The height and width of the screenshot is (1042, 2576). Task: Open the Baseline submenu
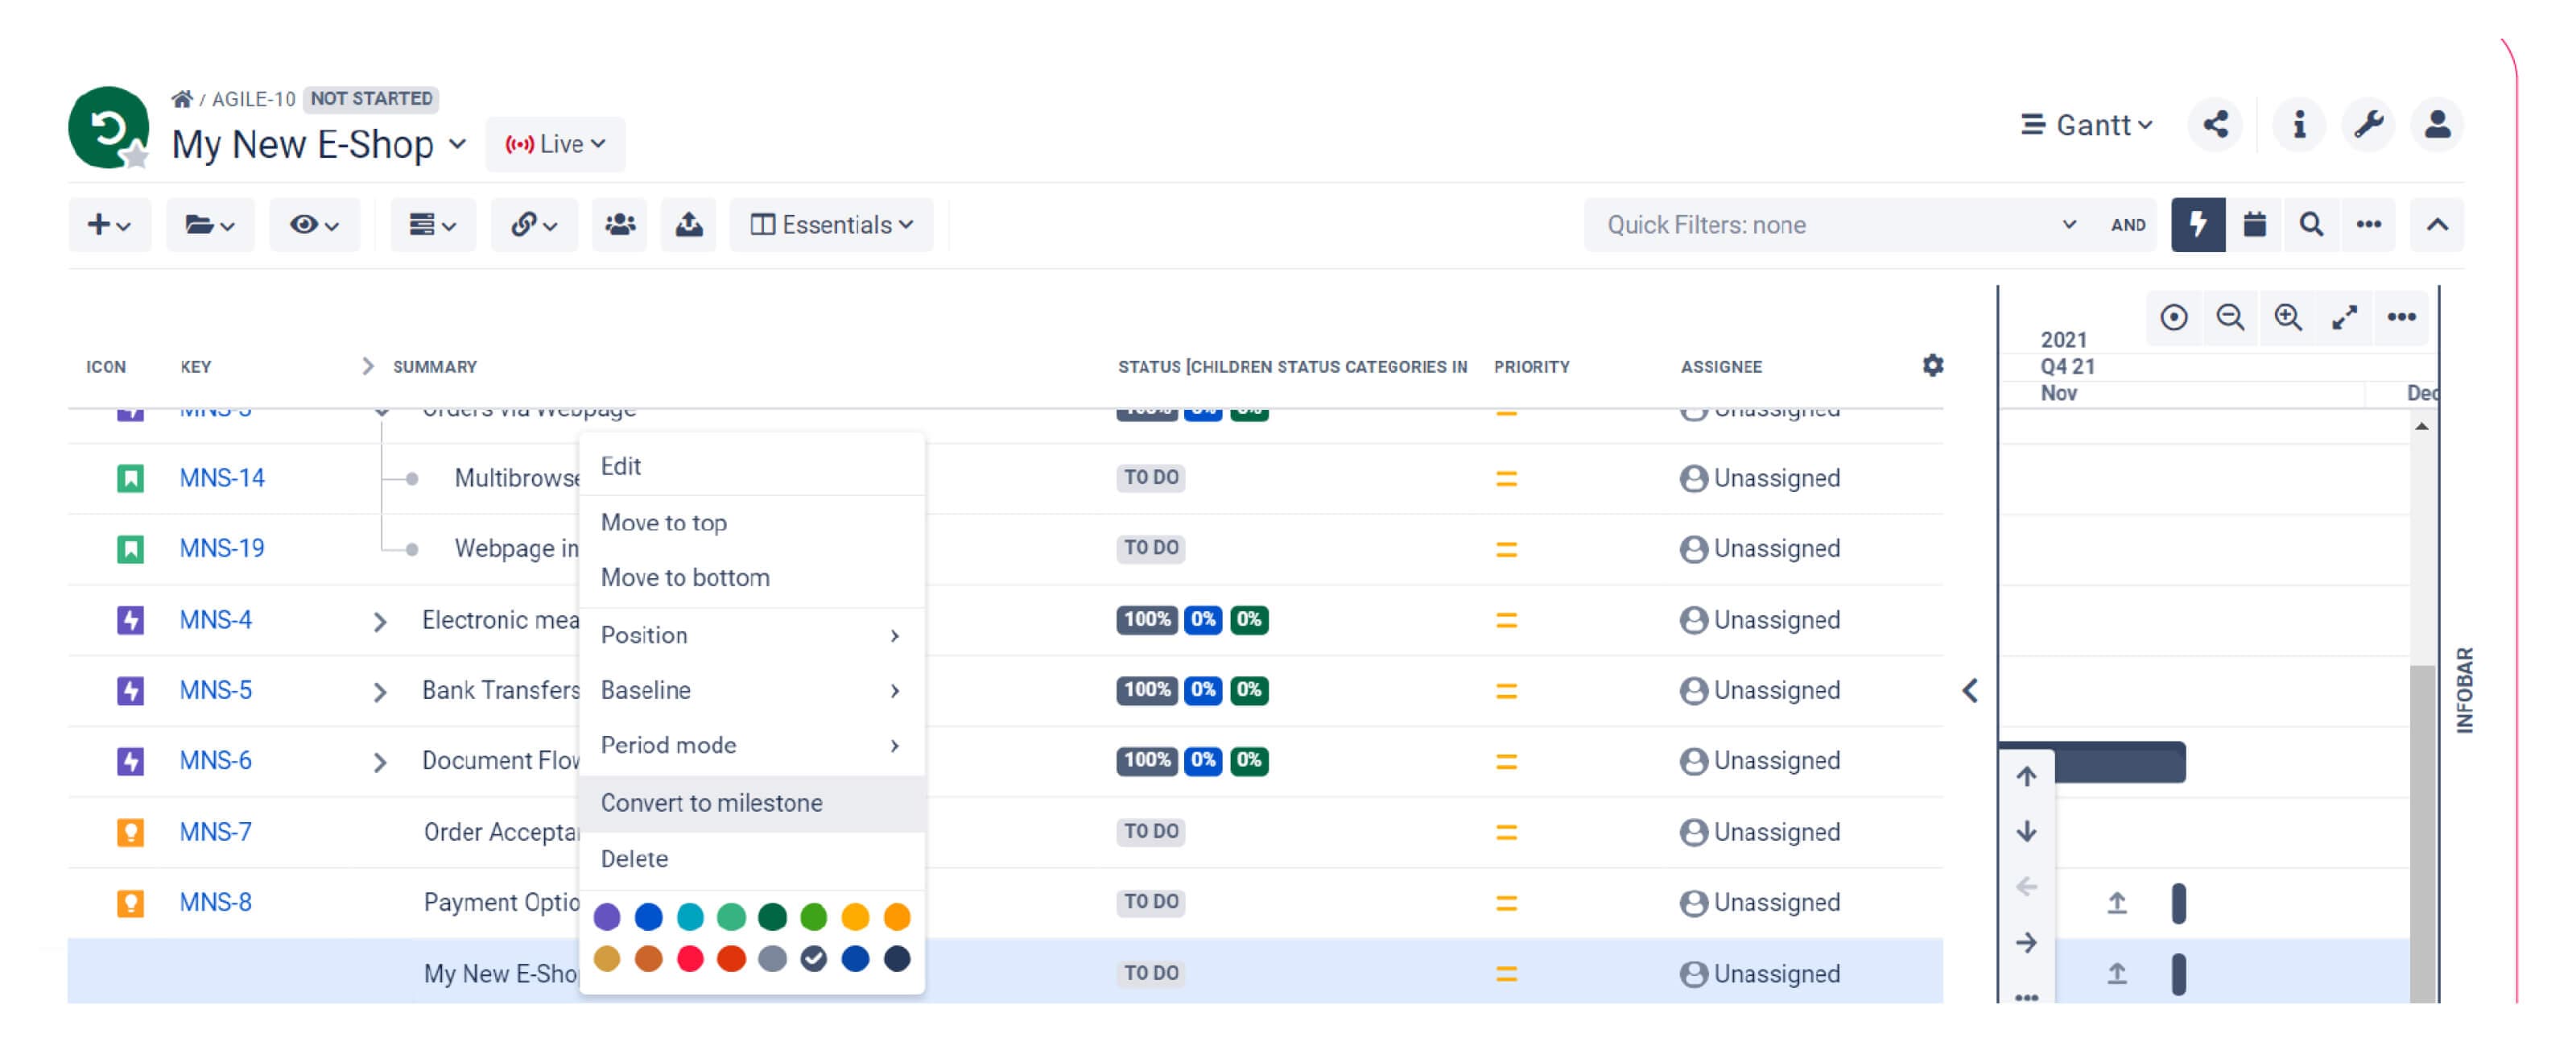[x=752, y=691]
